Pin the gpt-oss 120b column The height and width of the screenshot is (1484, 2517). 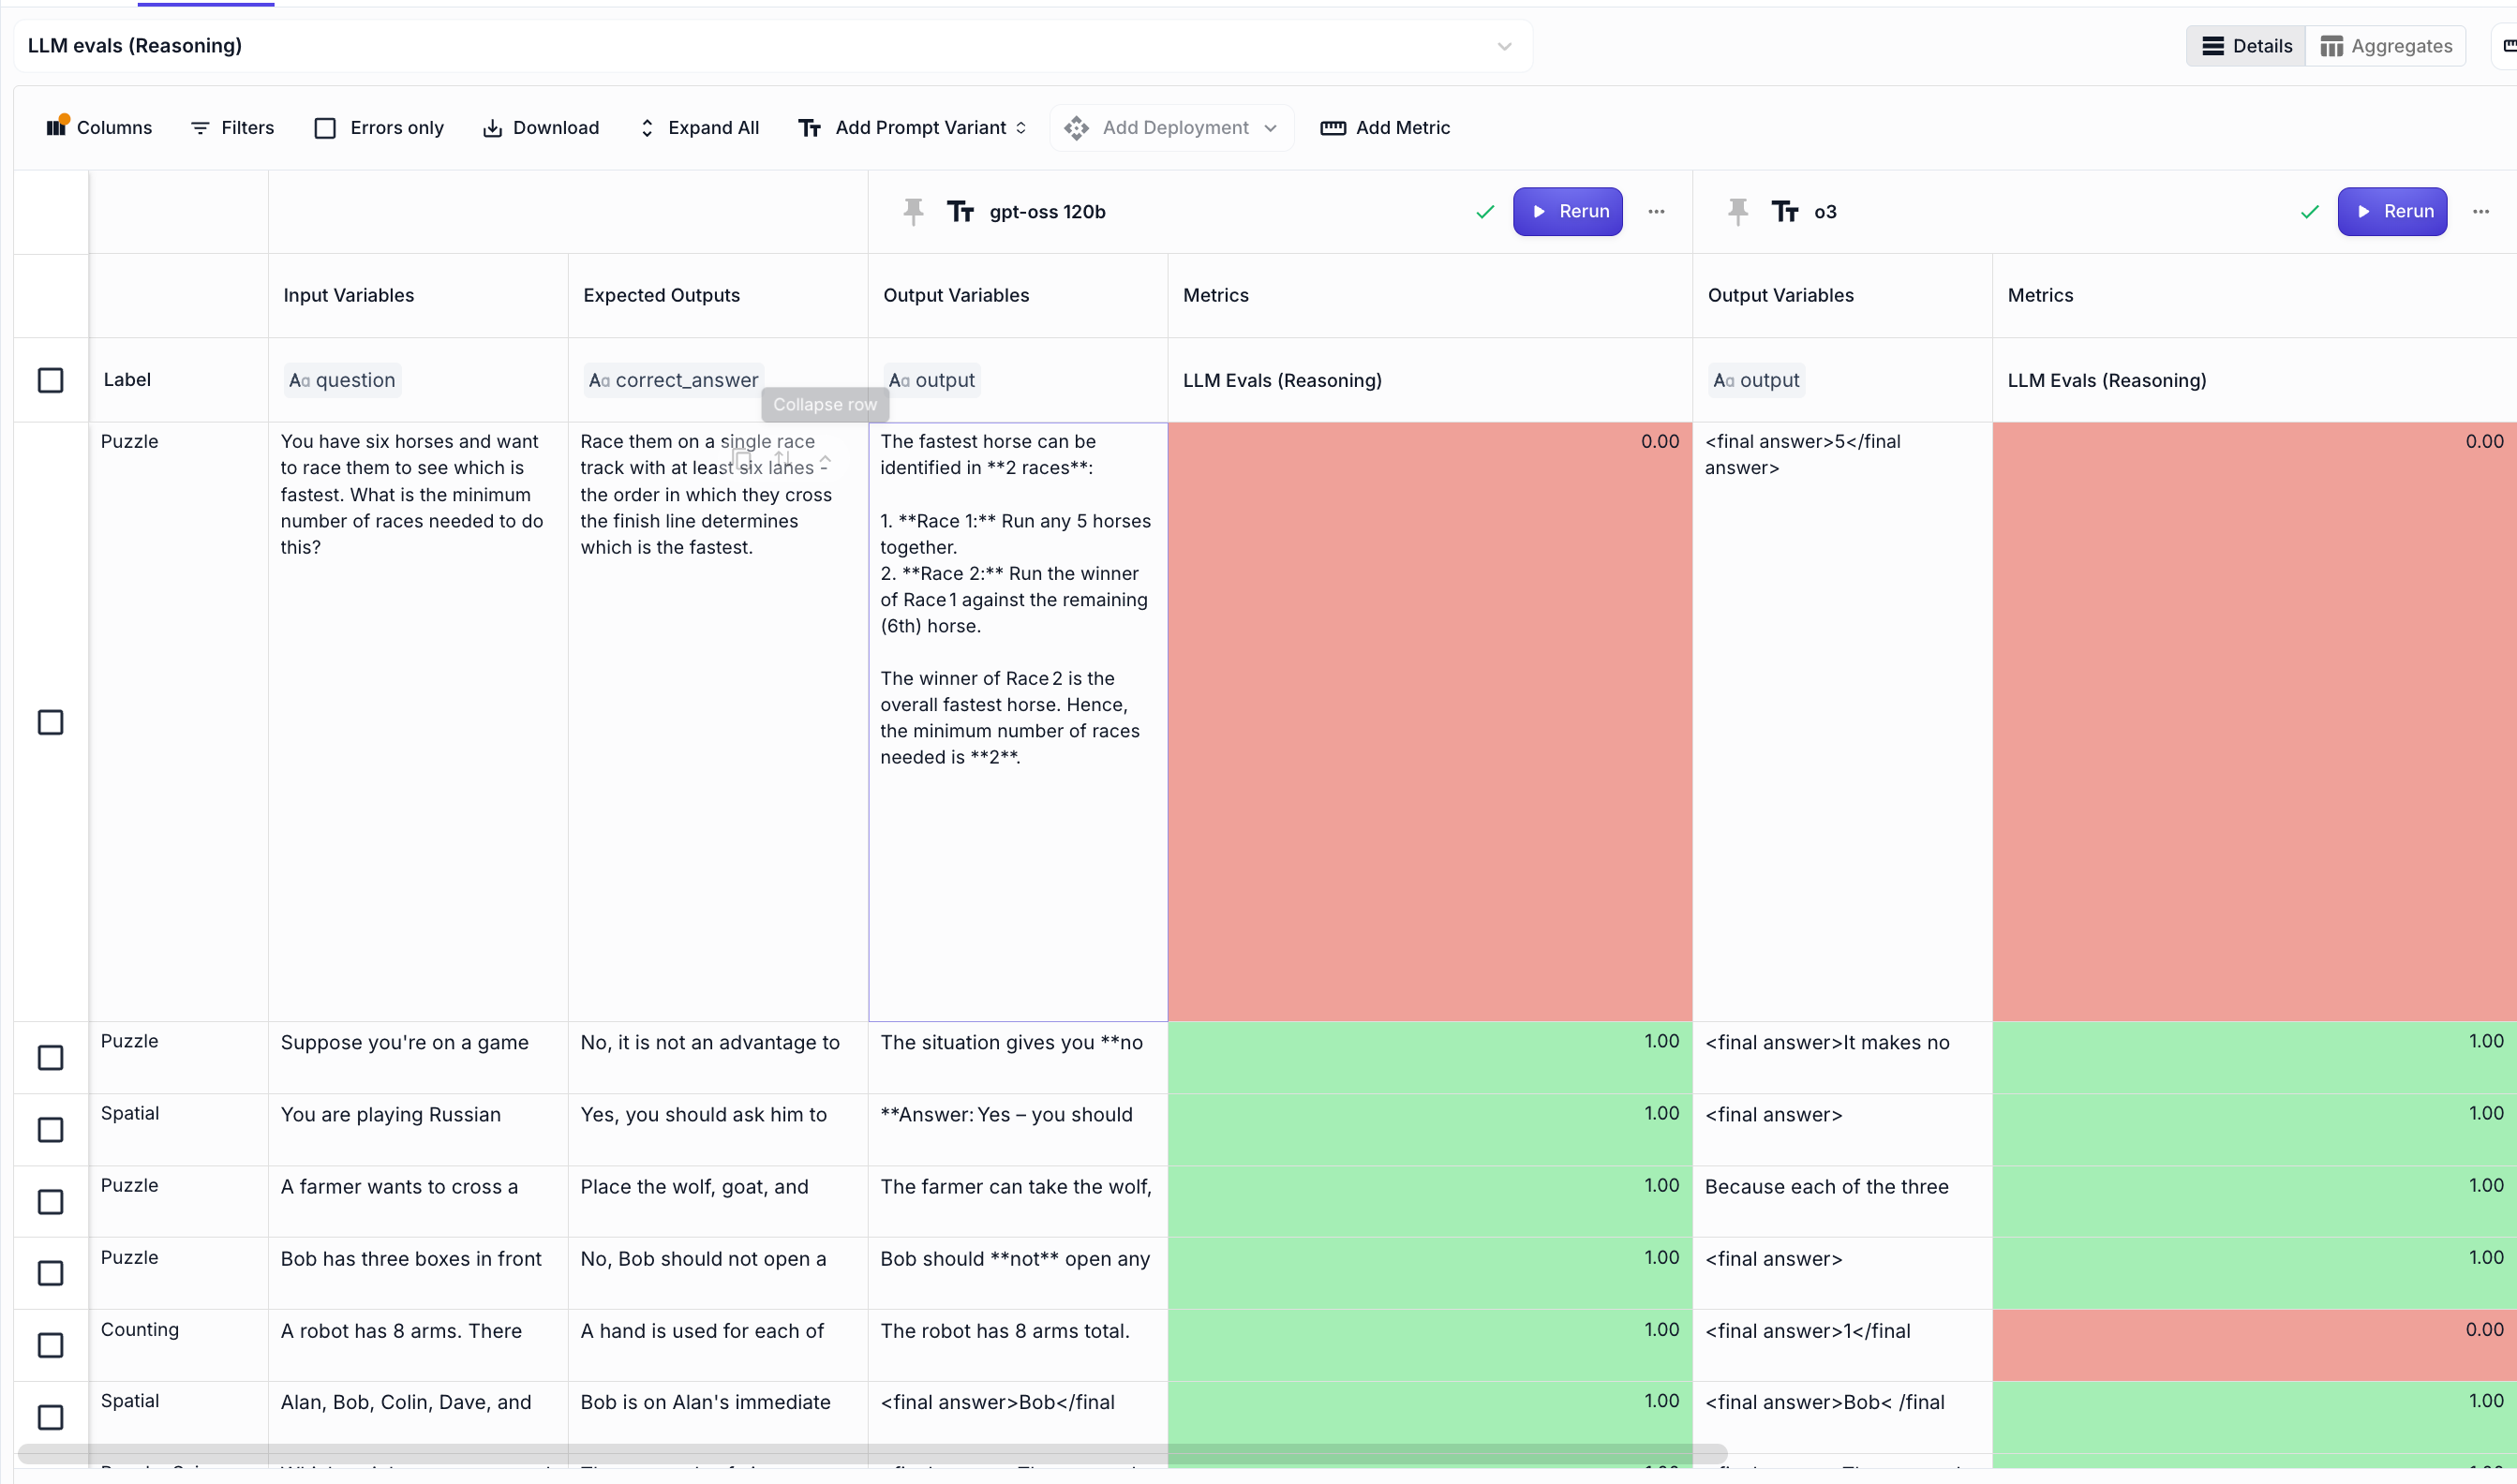click(x=913, y=211)
